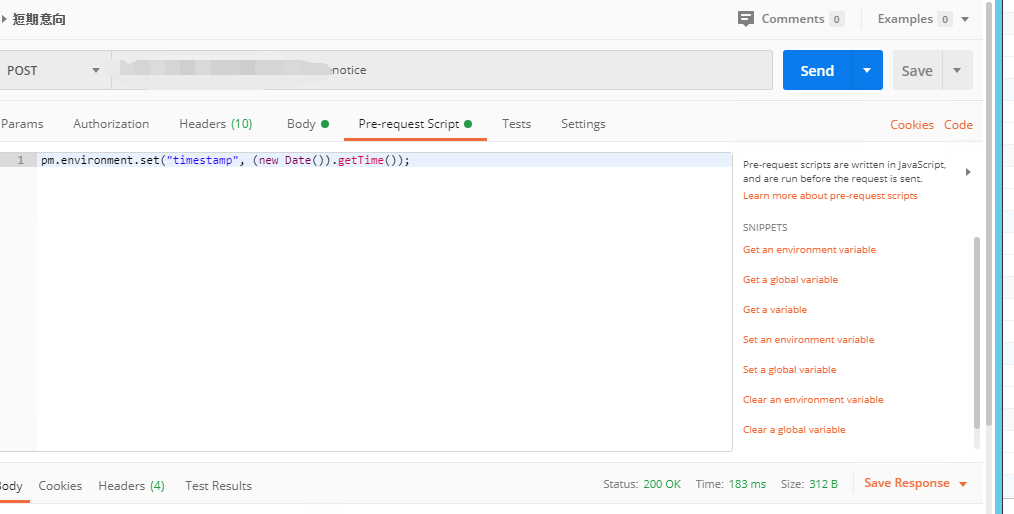The height and width of the screenshot is (514, 1014).
Task: Open the Cookies link
Action: pos(912,125)
